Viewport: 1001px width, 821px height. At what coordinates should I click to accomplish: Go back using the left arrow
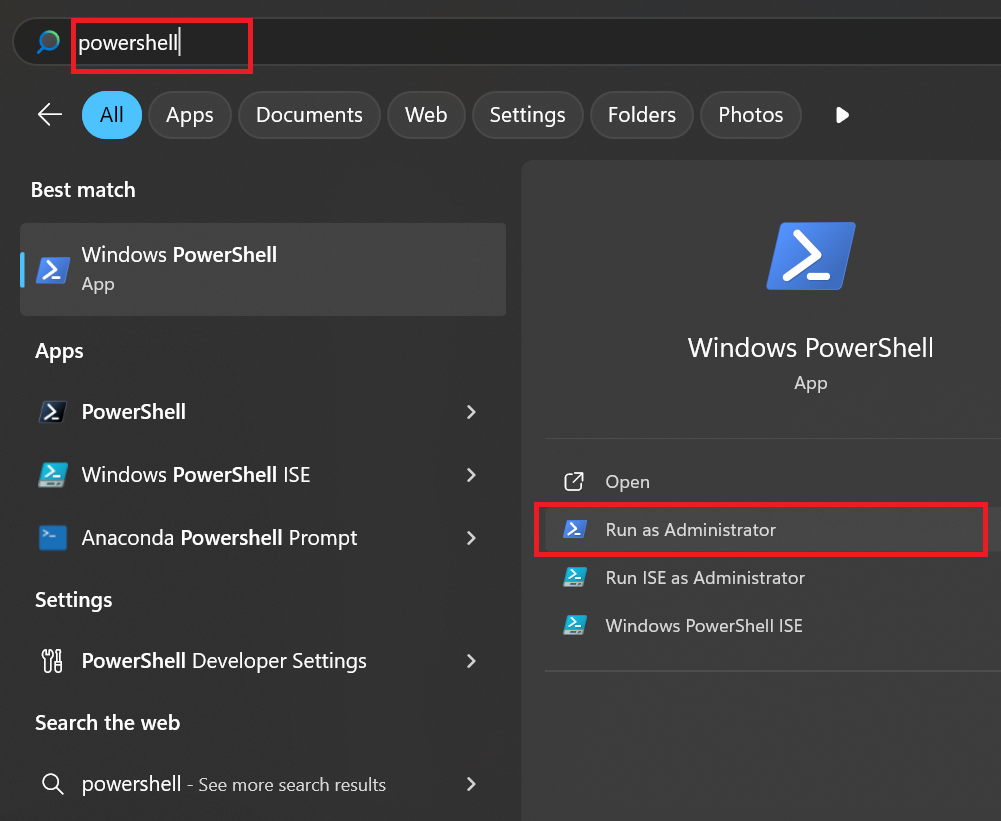pos(50,115)
